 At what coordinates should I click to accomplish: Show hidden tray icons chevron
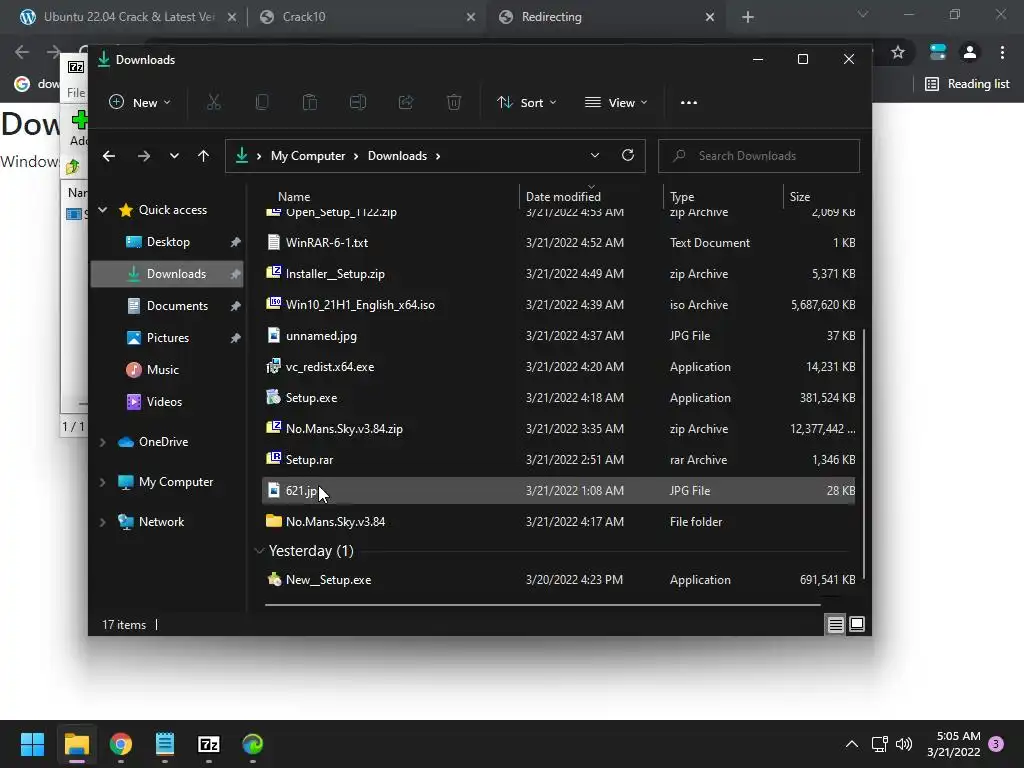pos(852,744)
